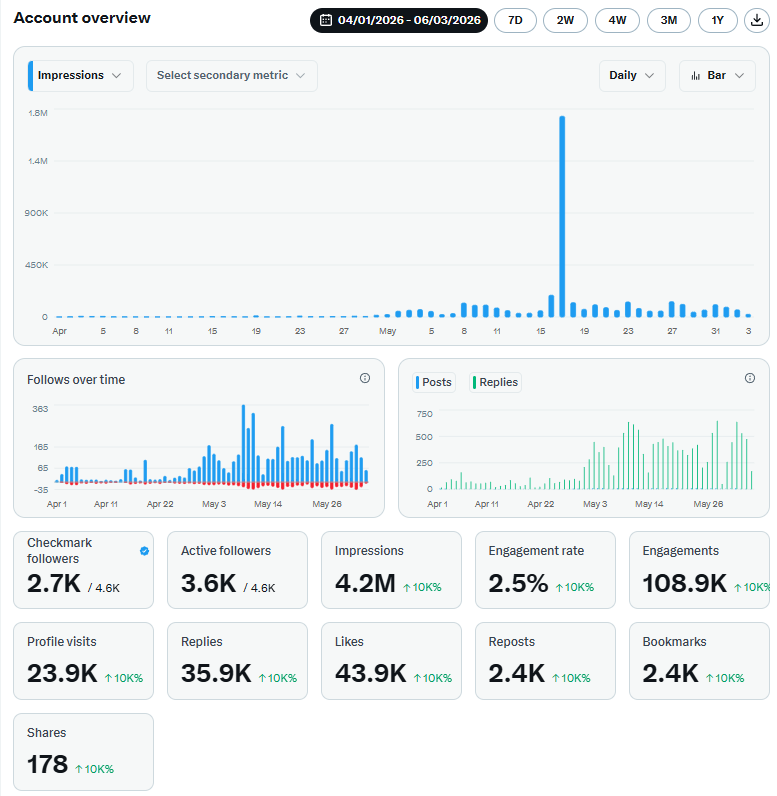777x796 pixels.
Task: Open the Select secondary metric dropdown
Action: pyautogui.click(x=232, y=76)
